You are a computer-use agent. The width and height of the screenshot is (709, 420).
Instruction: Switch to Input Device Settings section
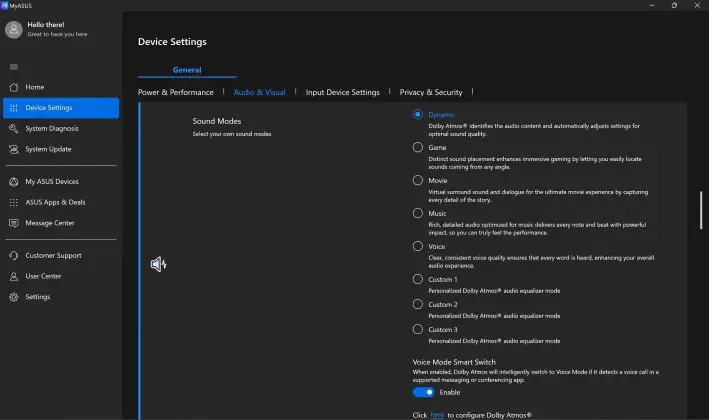pyautogui.click(x=342, y=92)
